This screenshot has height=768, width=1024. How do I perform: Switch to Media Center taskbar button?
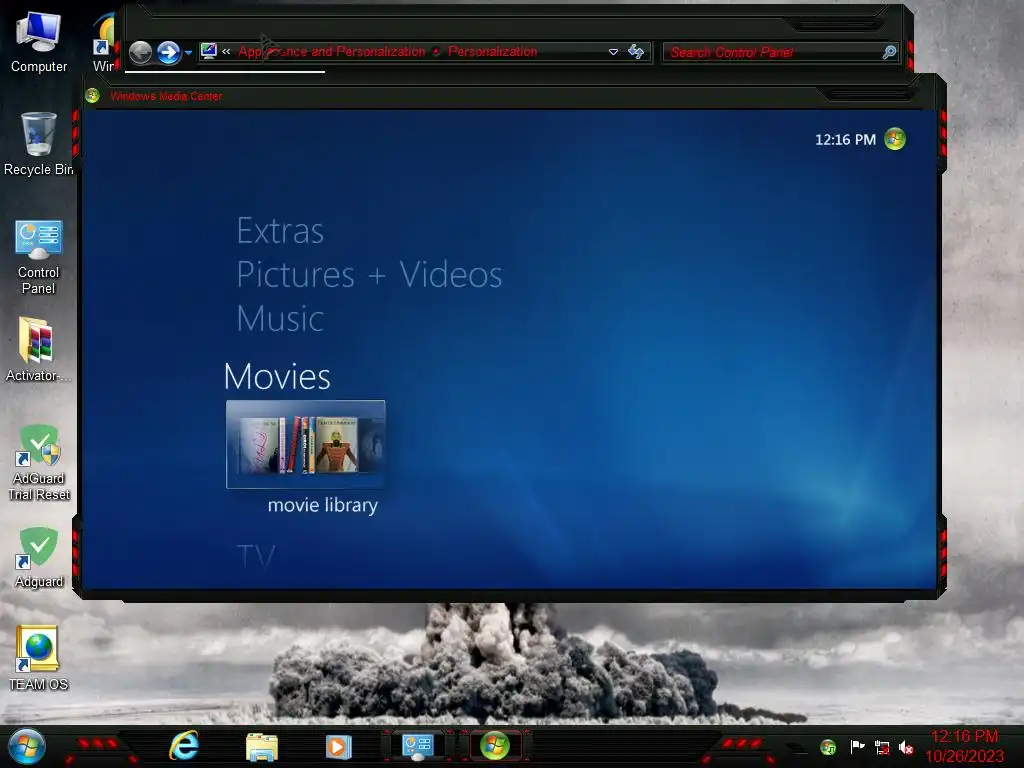(x=494, y=746)
